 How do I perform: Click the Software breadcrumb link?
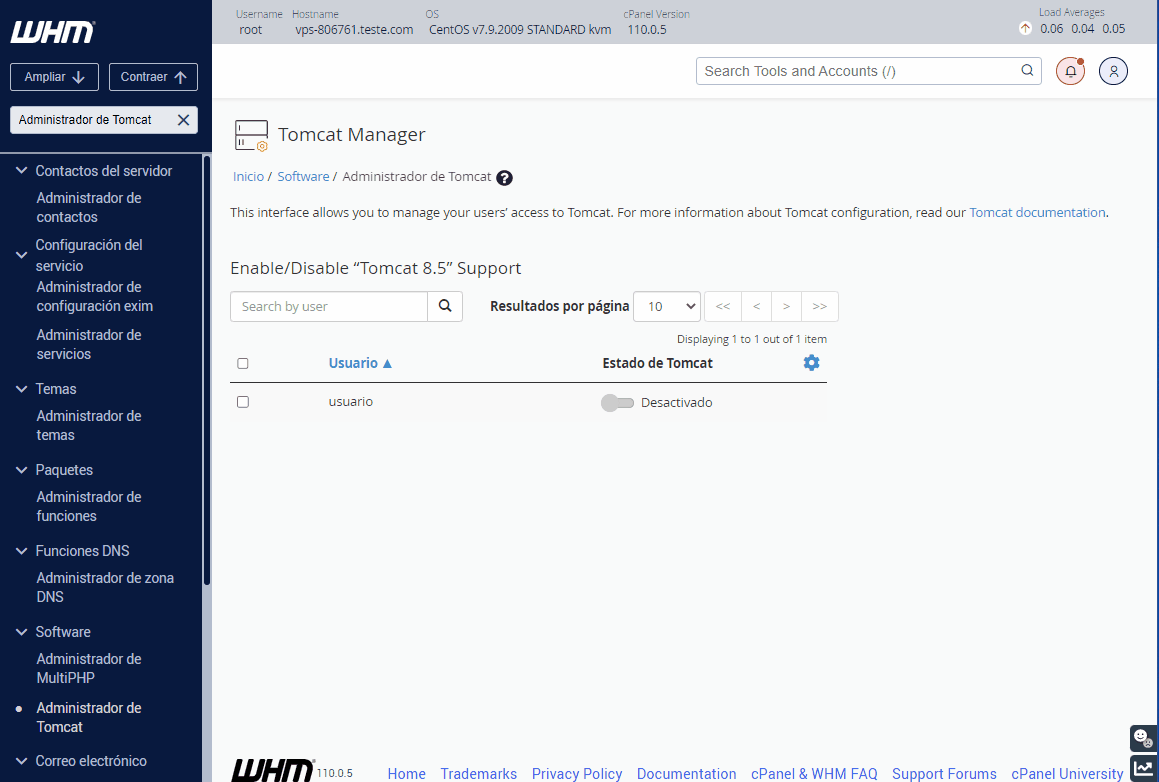tap(303, 177)
